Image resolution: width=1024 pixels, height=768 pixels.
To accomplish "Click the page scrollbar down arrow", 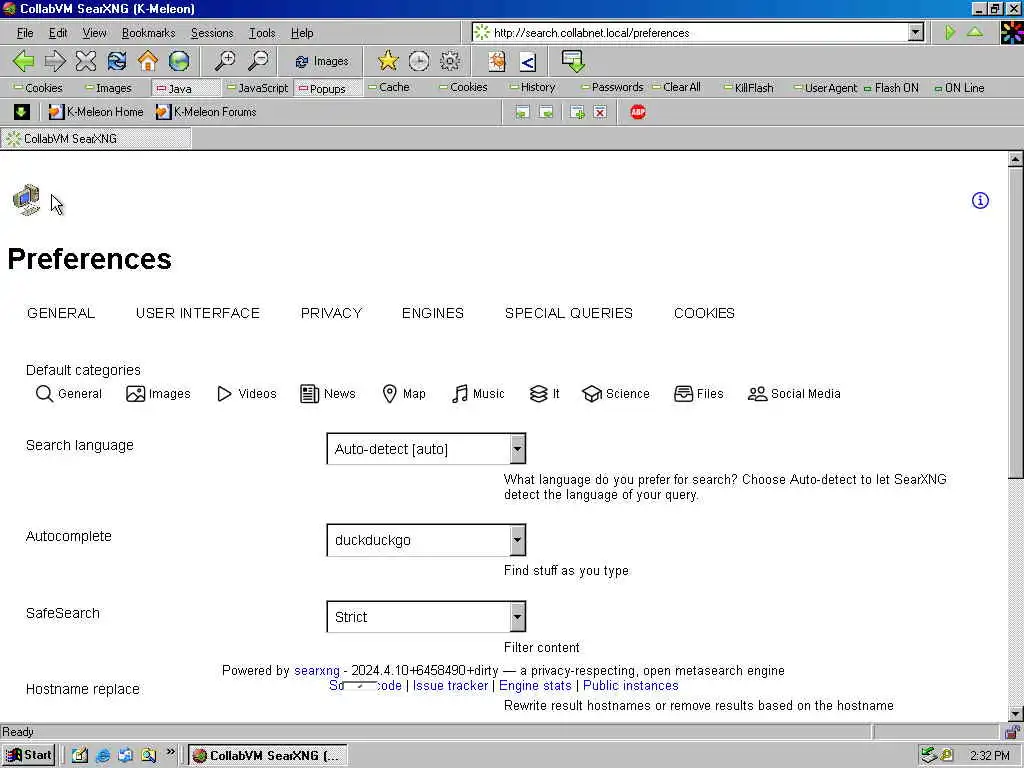I will (x=1016, y=714).
